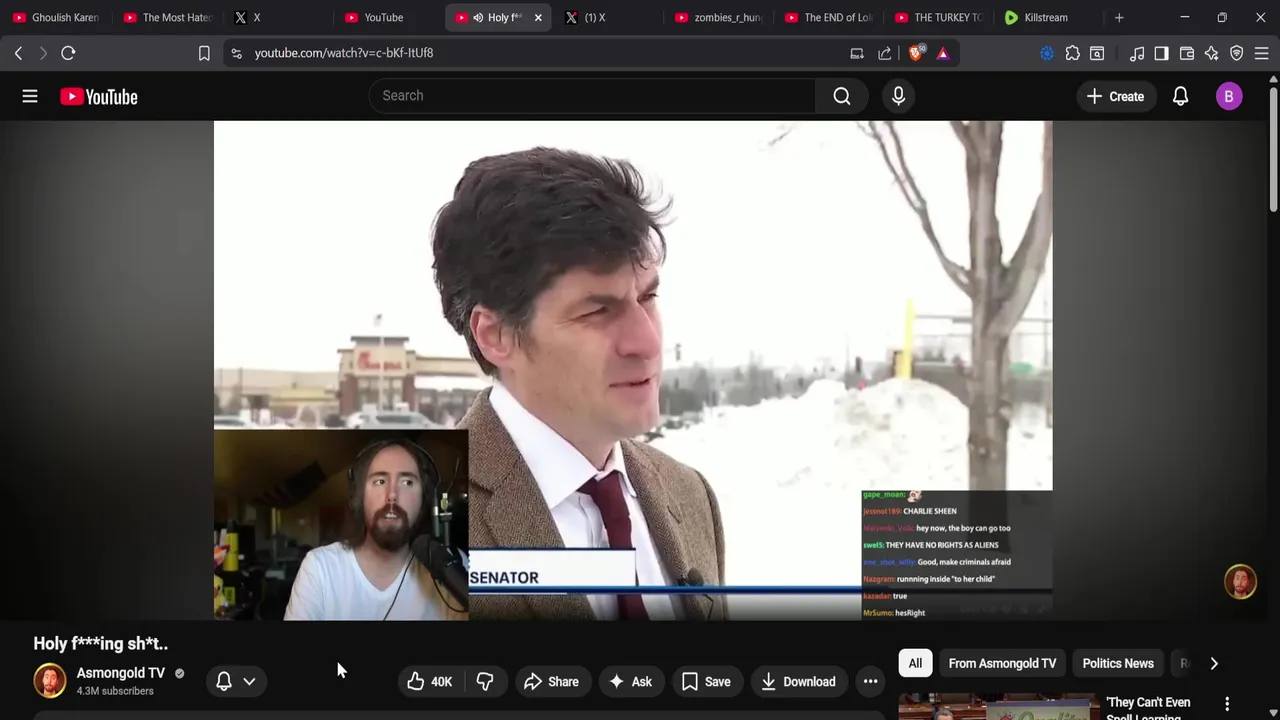Reload the current page
Viewport: 1280px width, 720px height.
coord(68,53)
